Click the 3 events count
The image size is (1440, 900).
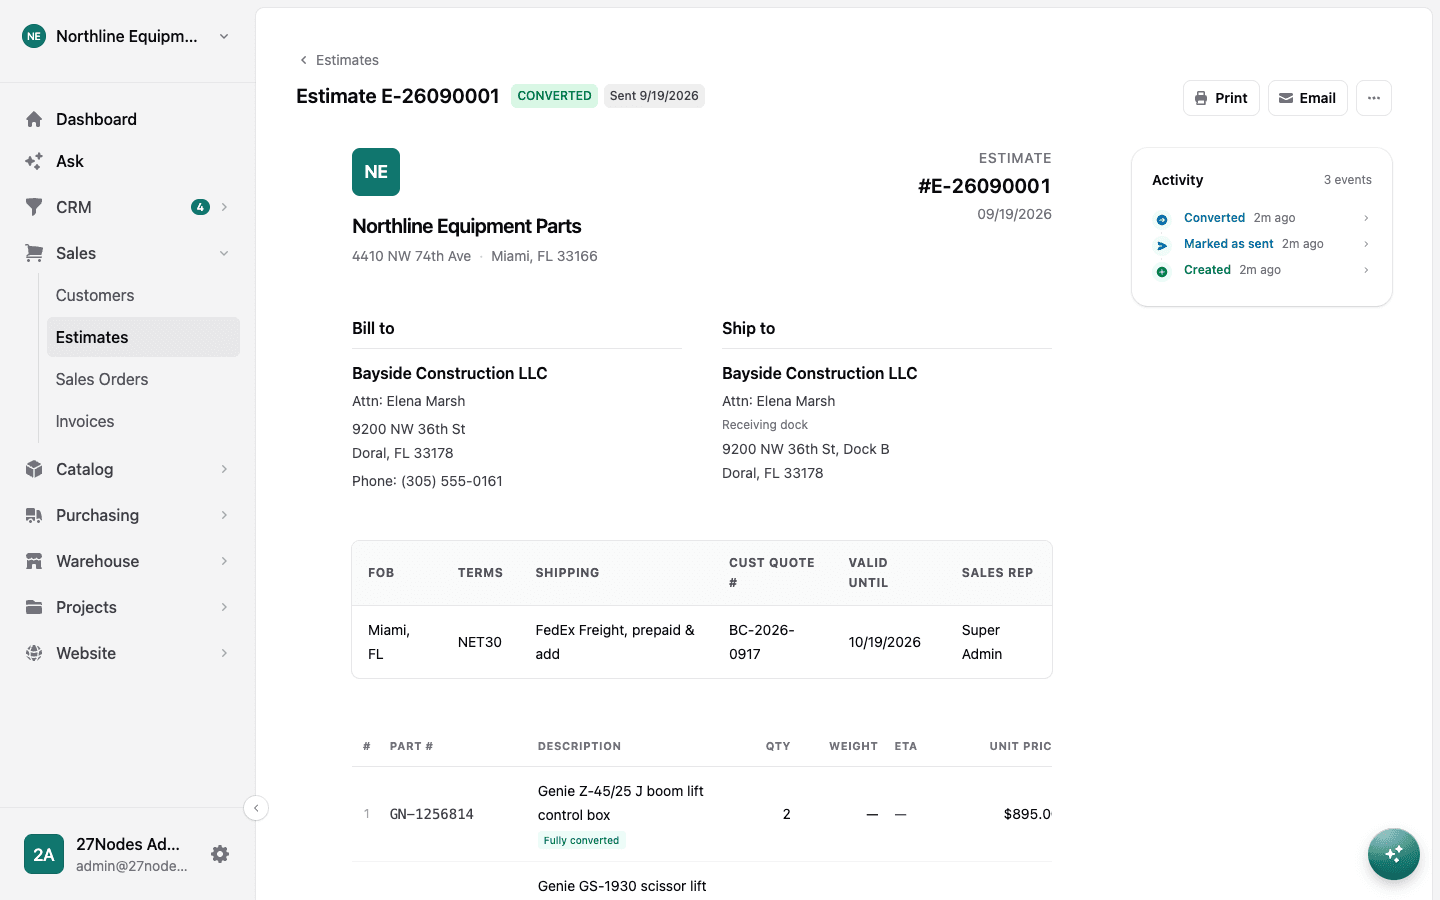1348,180
